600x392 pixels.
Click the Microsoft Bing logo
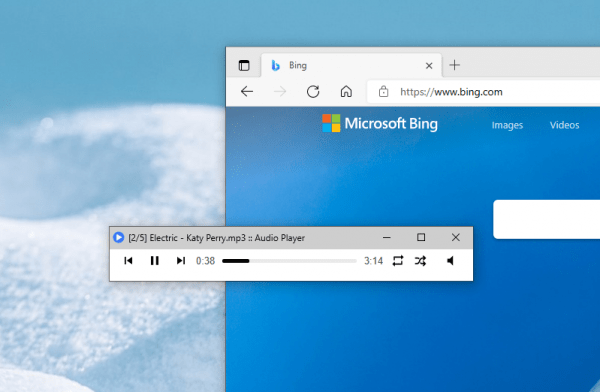(380, 123)
